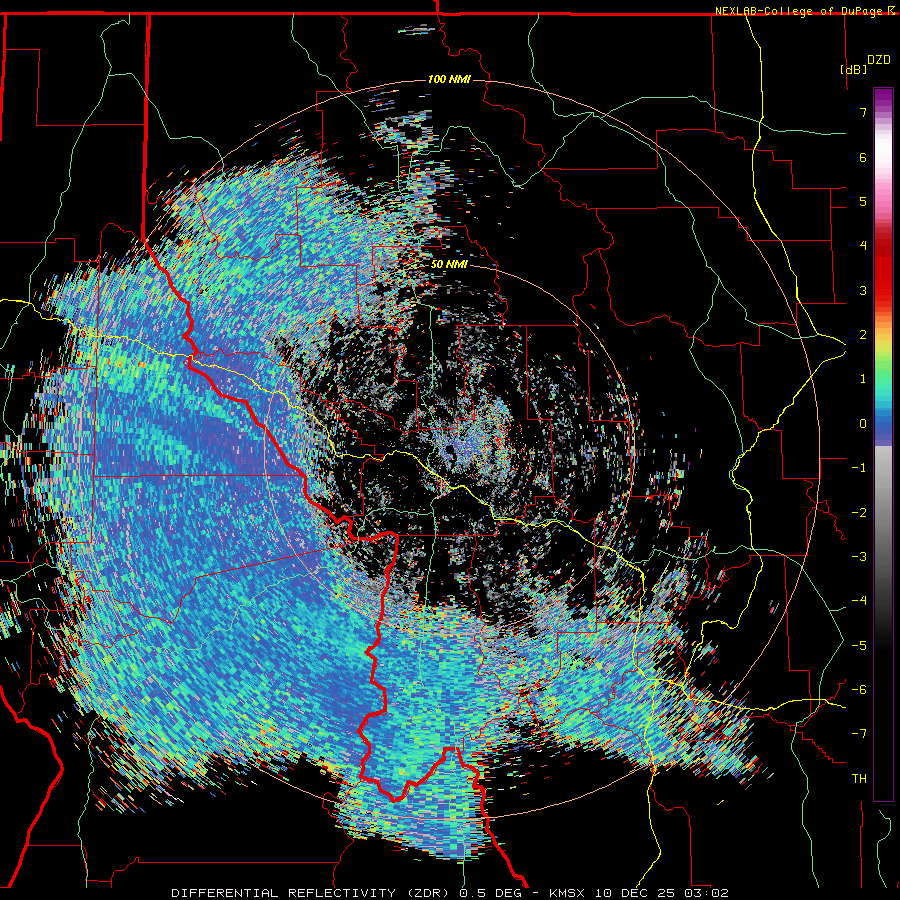Click the "4" value on the dB scale
900x900 pixels.
(x=863, y=246)
